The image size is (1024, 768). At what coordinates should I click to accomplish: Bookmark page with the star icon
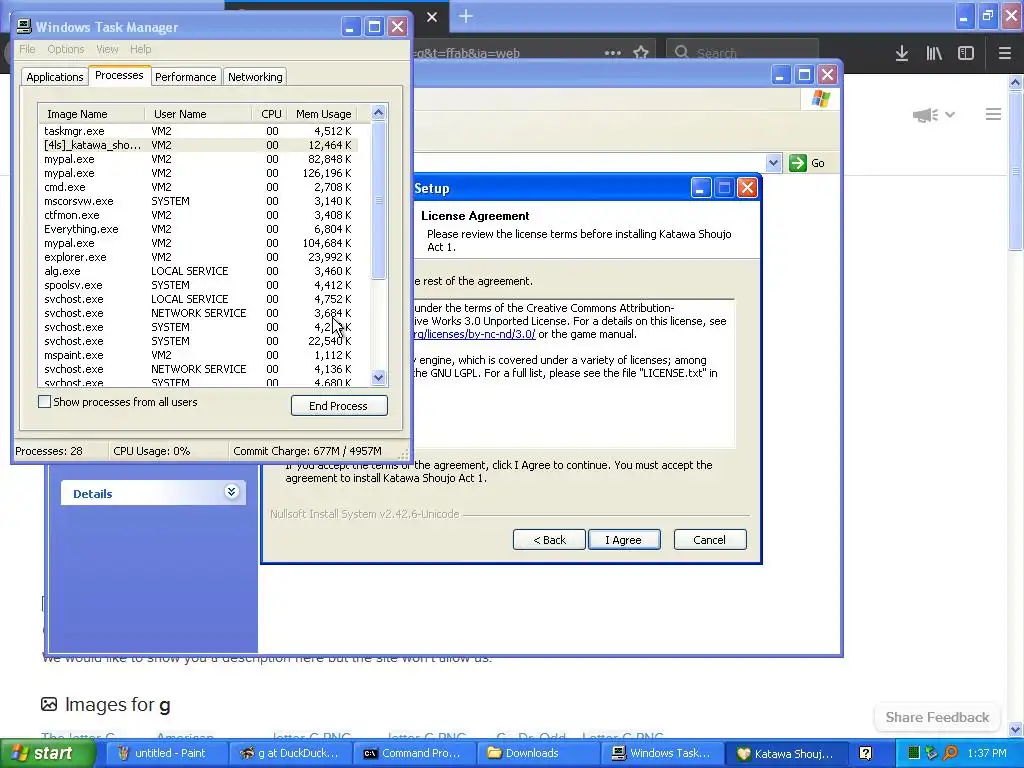(641, 53)
